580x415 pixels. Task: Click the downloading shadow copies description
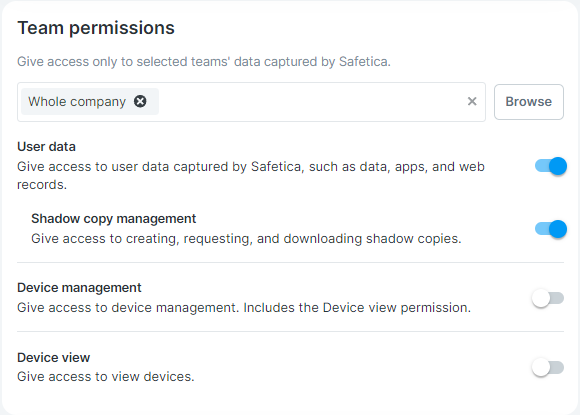[x=246, y=239]
